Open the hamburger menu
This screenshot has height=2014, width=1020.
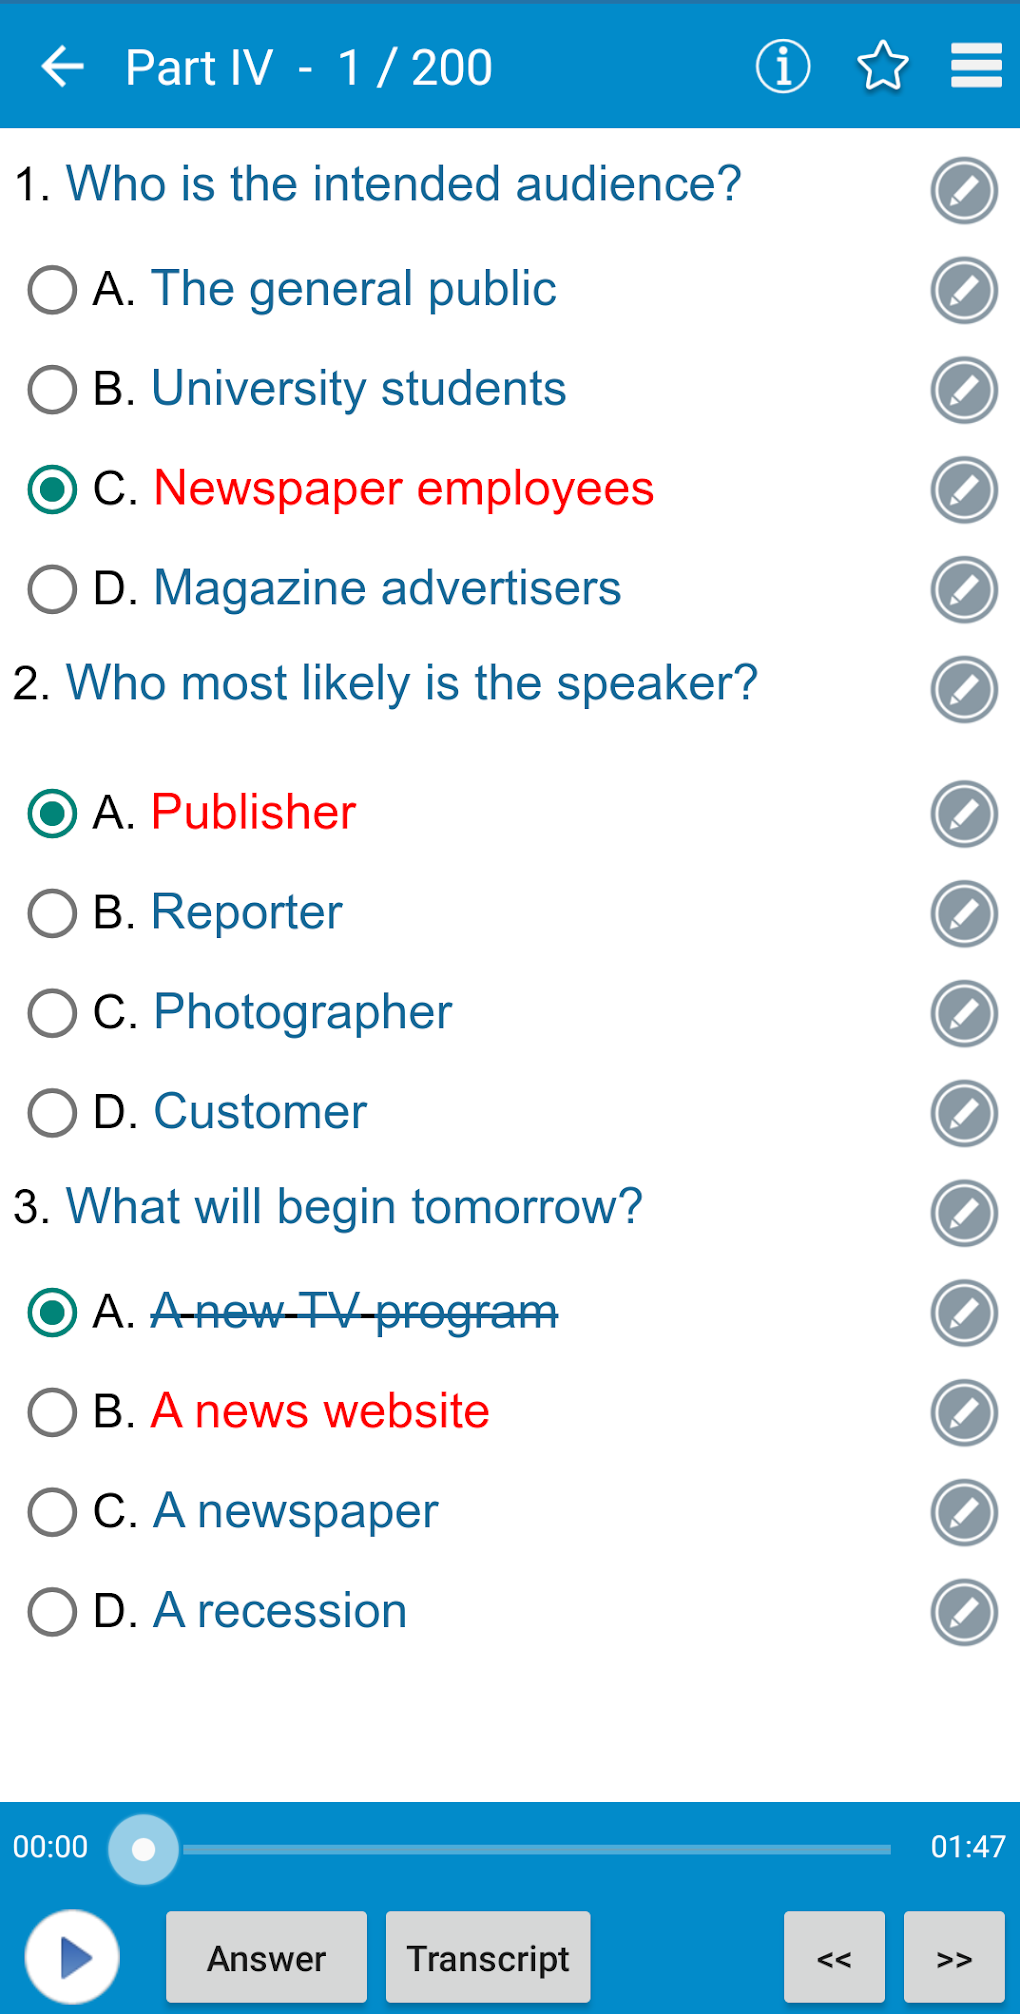(975, 67)
